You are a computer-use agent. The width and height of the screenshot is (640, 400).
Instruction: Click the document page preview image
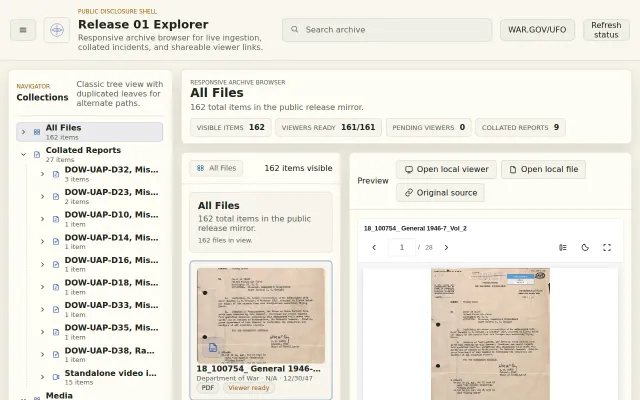click(490, 334)
